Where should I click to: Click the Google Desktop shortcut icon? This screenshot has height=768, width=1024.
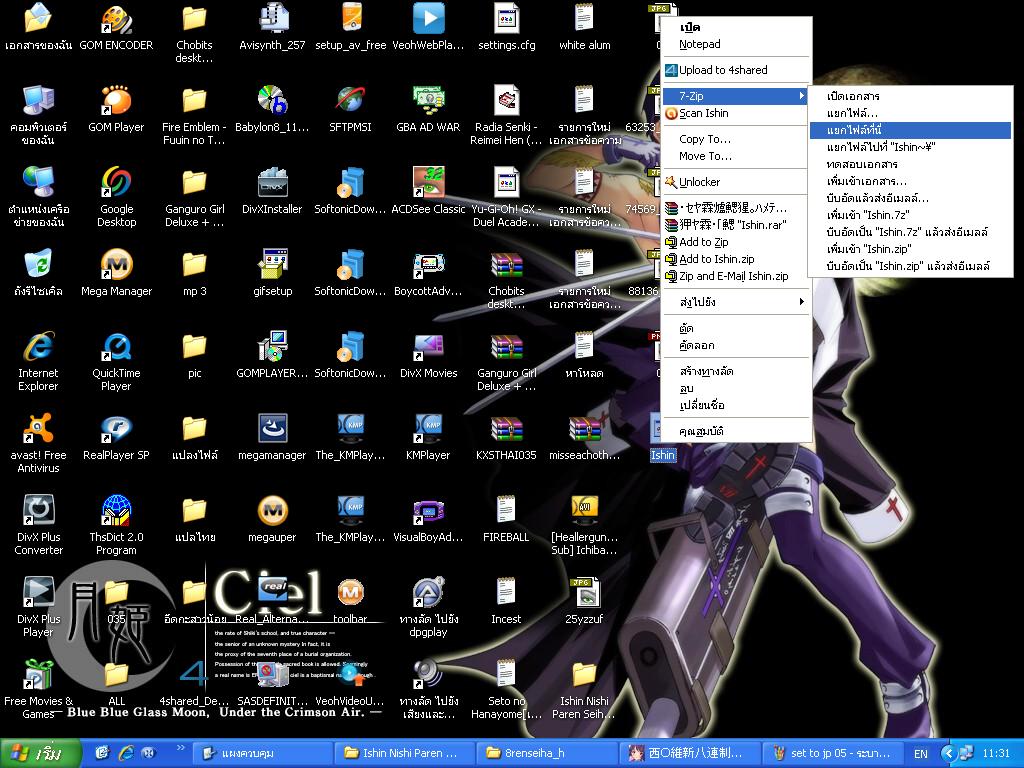coord(116,183)
